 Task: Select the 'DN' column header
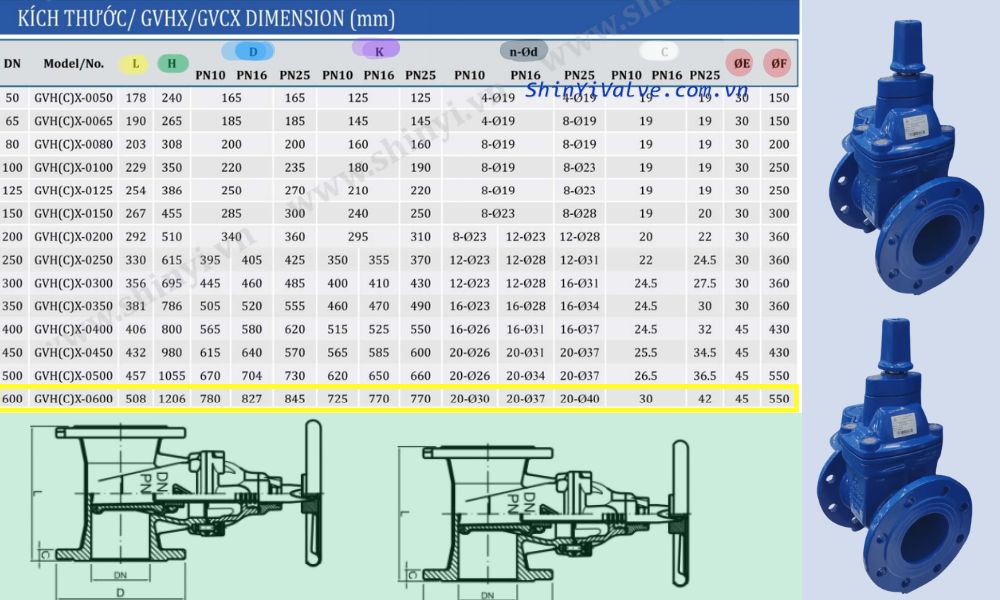point(12,63)
